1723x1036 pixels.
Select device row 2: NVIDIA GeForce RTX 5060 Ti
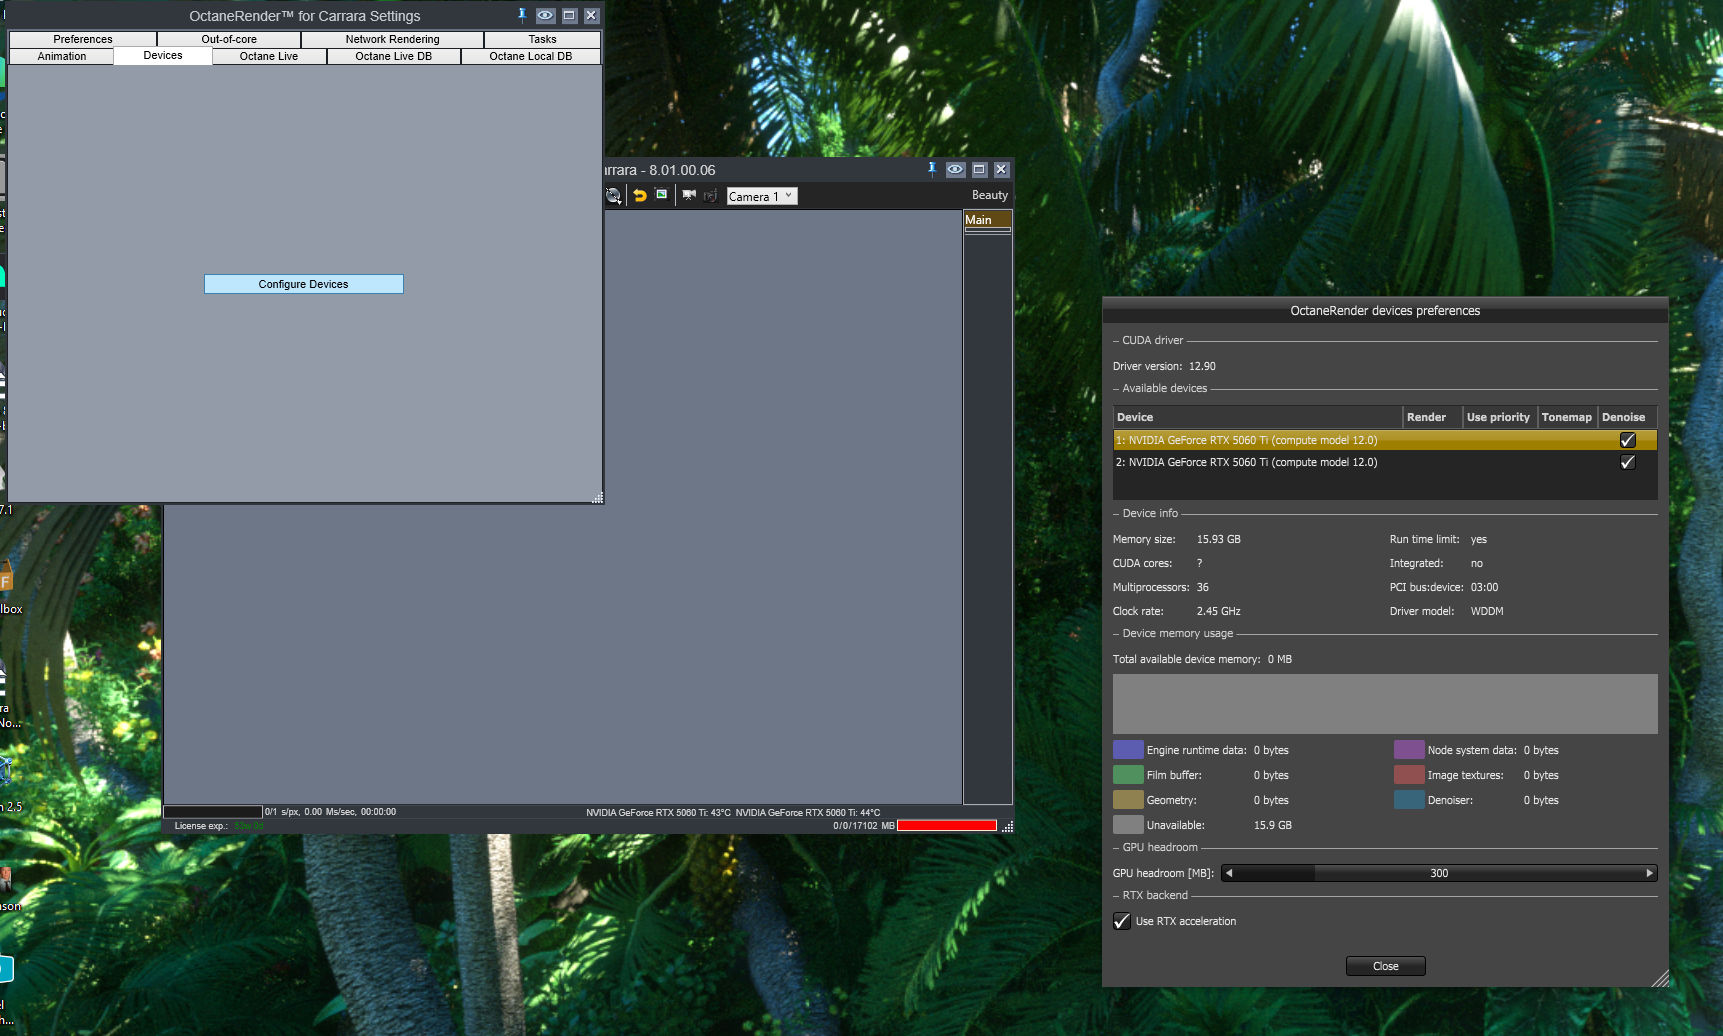click(x=1385, y=462)
